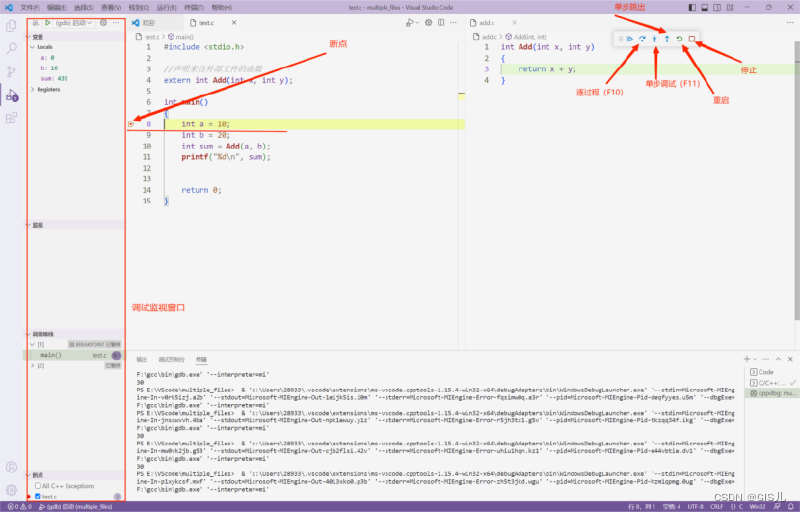Open more actions in test.c editor group
The height and width of the screenshot is (512, 800).
point(453,22)
